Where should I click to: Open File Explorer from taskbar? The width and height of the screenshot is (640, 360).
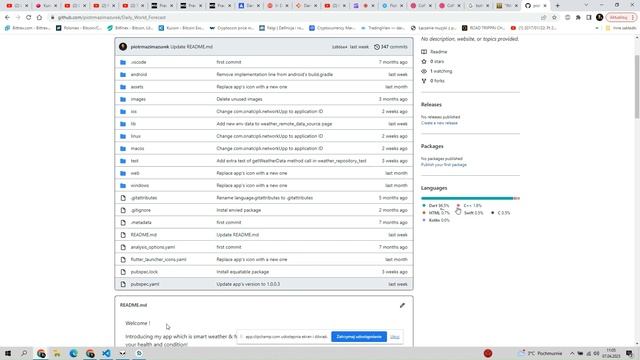coord(57,353)
